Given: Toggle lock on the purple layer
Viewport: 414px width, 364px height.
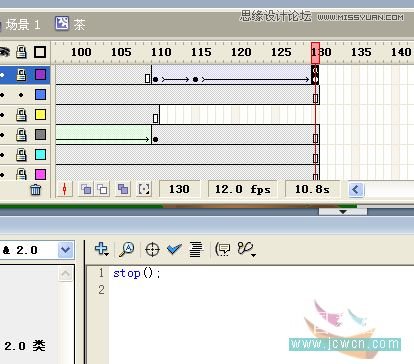Looking at the screenshot, I should tap(21, 75).
